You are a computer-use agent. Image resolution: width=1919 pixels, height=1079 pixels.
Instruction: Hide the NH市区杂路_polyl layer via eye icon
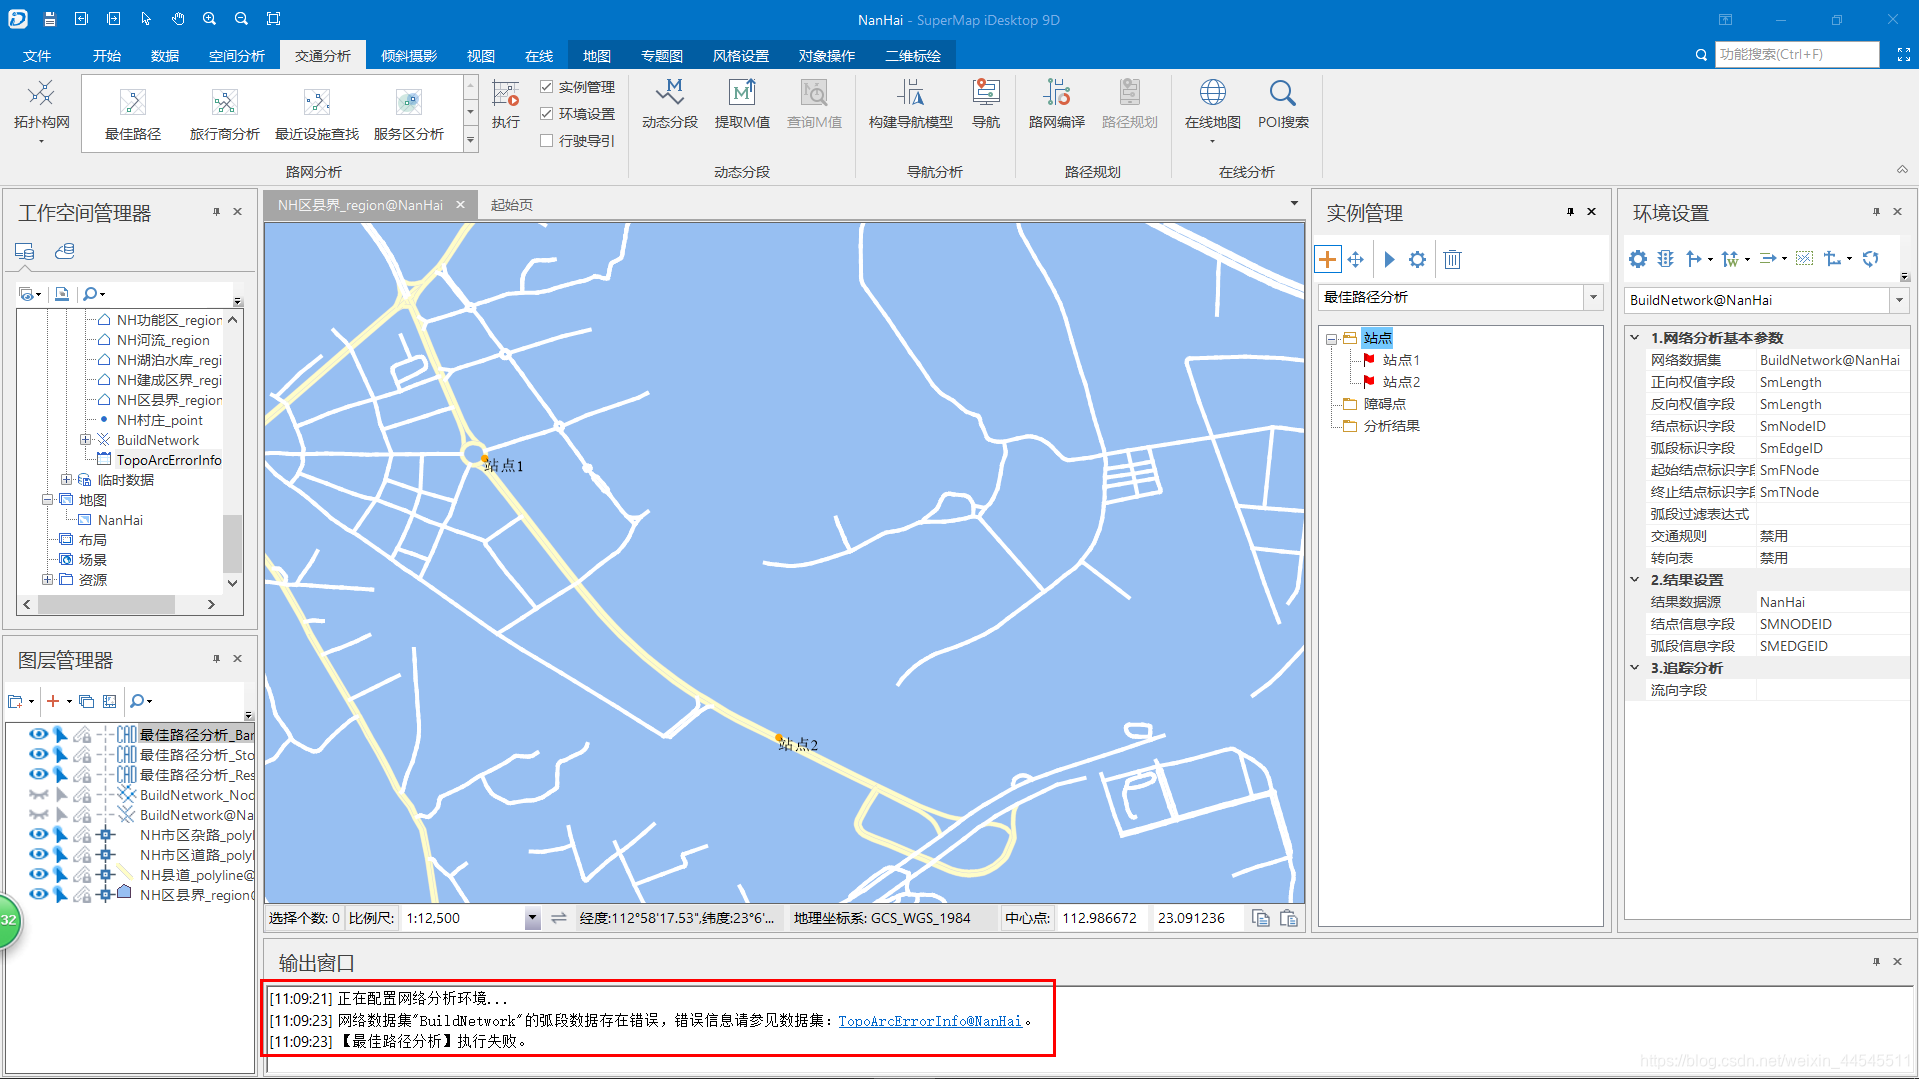pos(38,835)
